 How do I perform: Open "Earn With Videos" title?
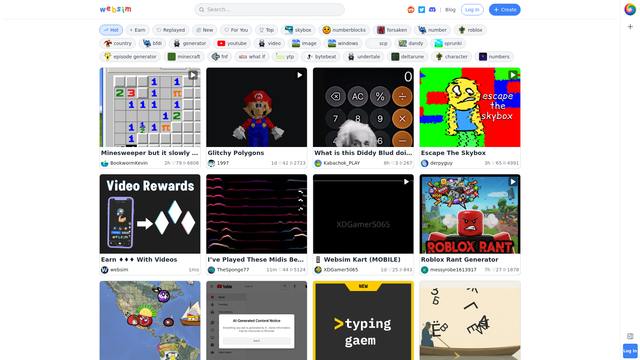139,260
